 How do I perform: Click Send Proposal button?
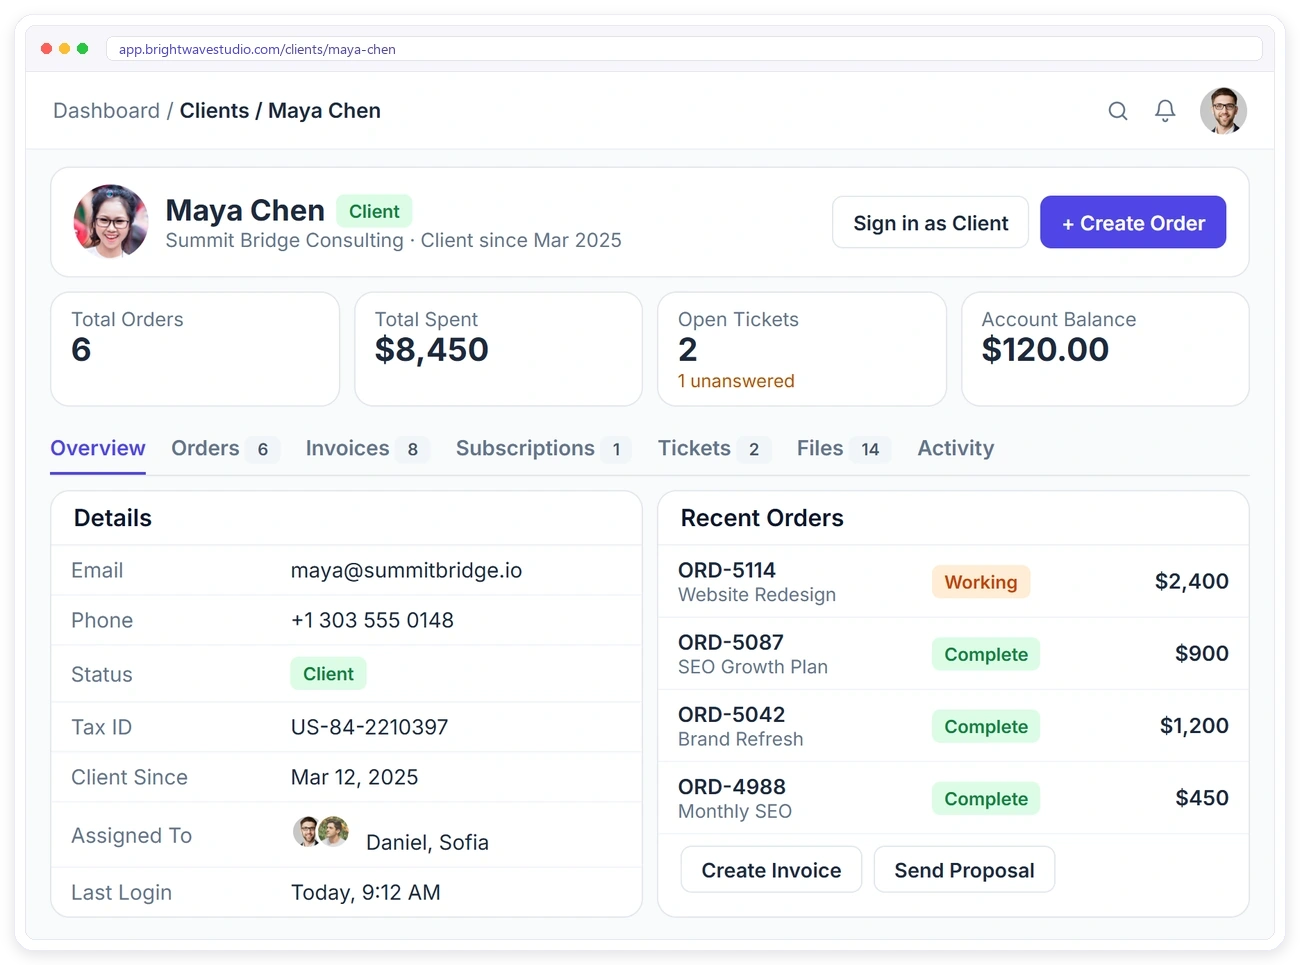[x=964, y=870]
